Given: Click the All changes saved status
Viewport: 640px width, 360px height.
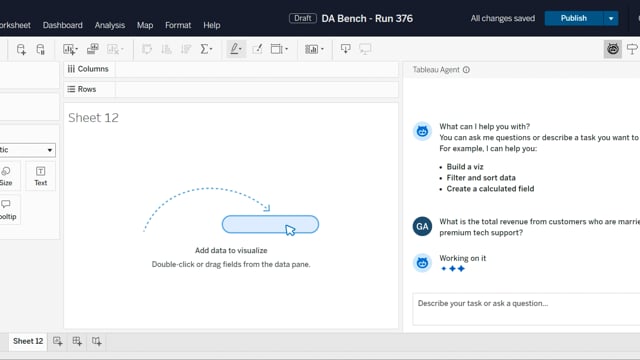Looking at the screenshot, I should point(502,18).
